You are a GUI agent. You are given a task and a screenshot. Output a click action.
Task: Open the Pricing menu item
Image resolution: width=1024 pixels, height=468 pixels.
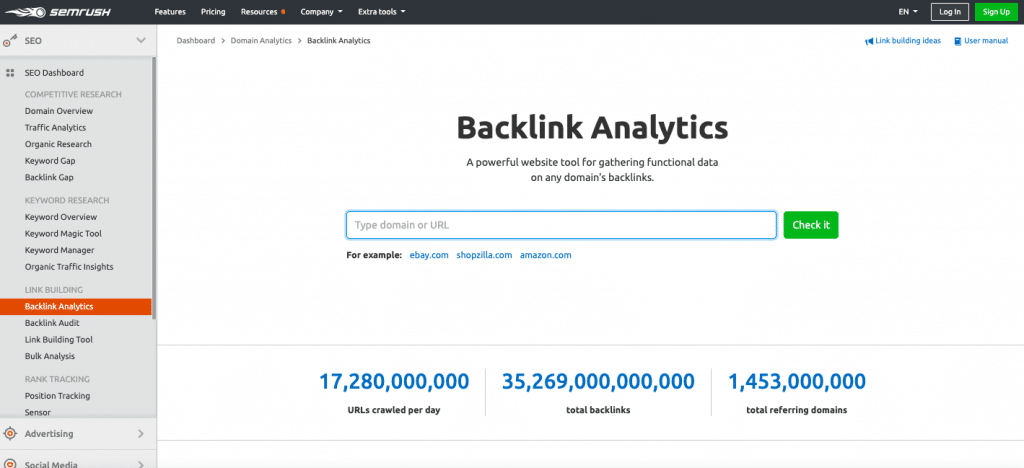213,12
